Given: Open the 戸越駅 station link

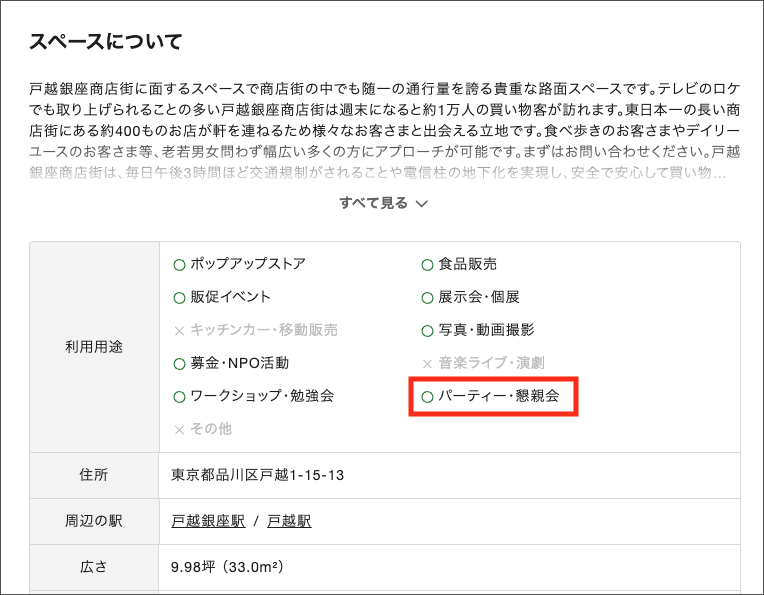Looking at the screenshot, I should (x=289, y=521).
